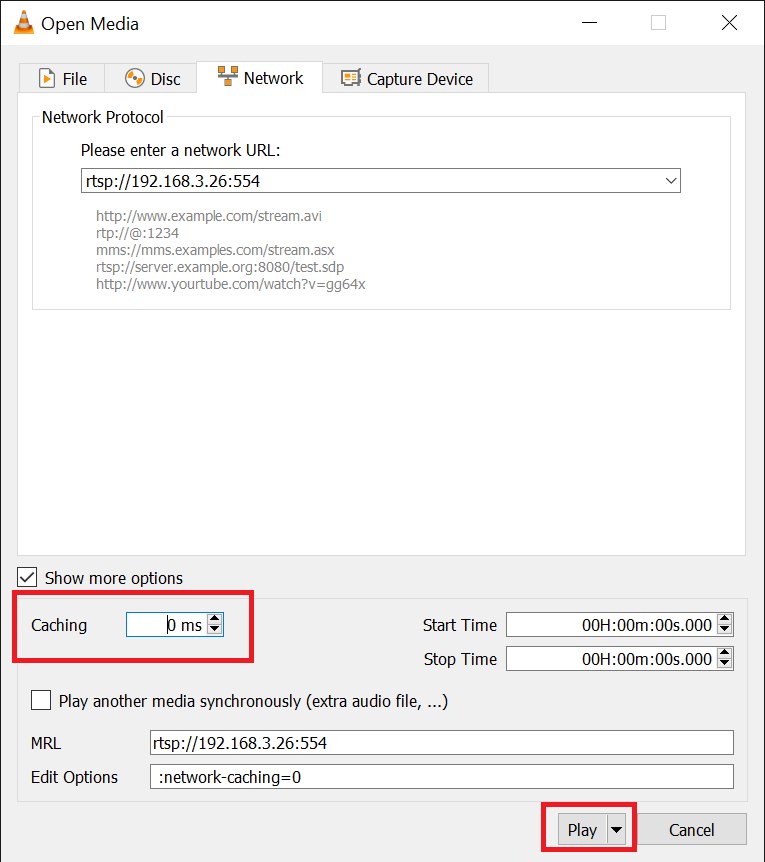
Task: Increase Start Time with up arrow
Action: [x=725, y=619]
